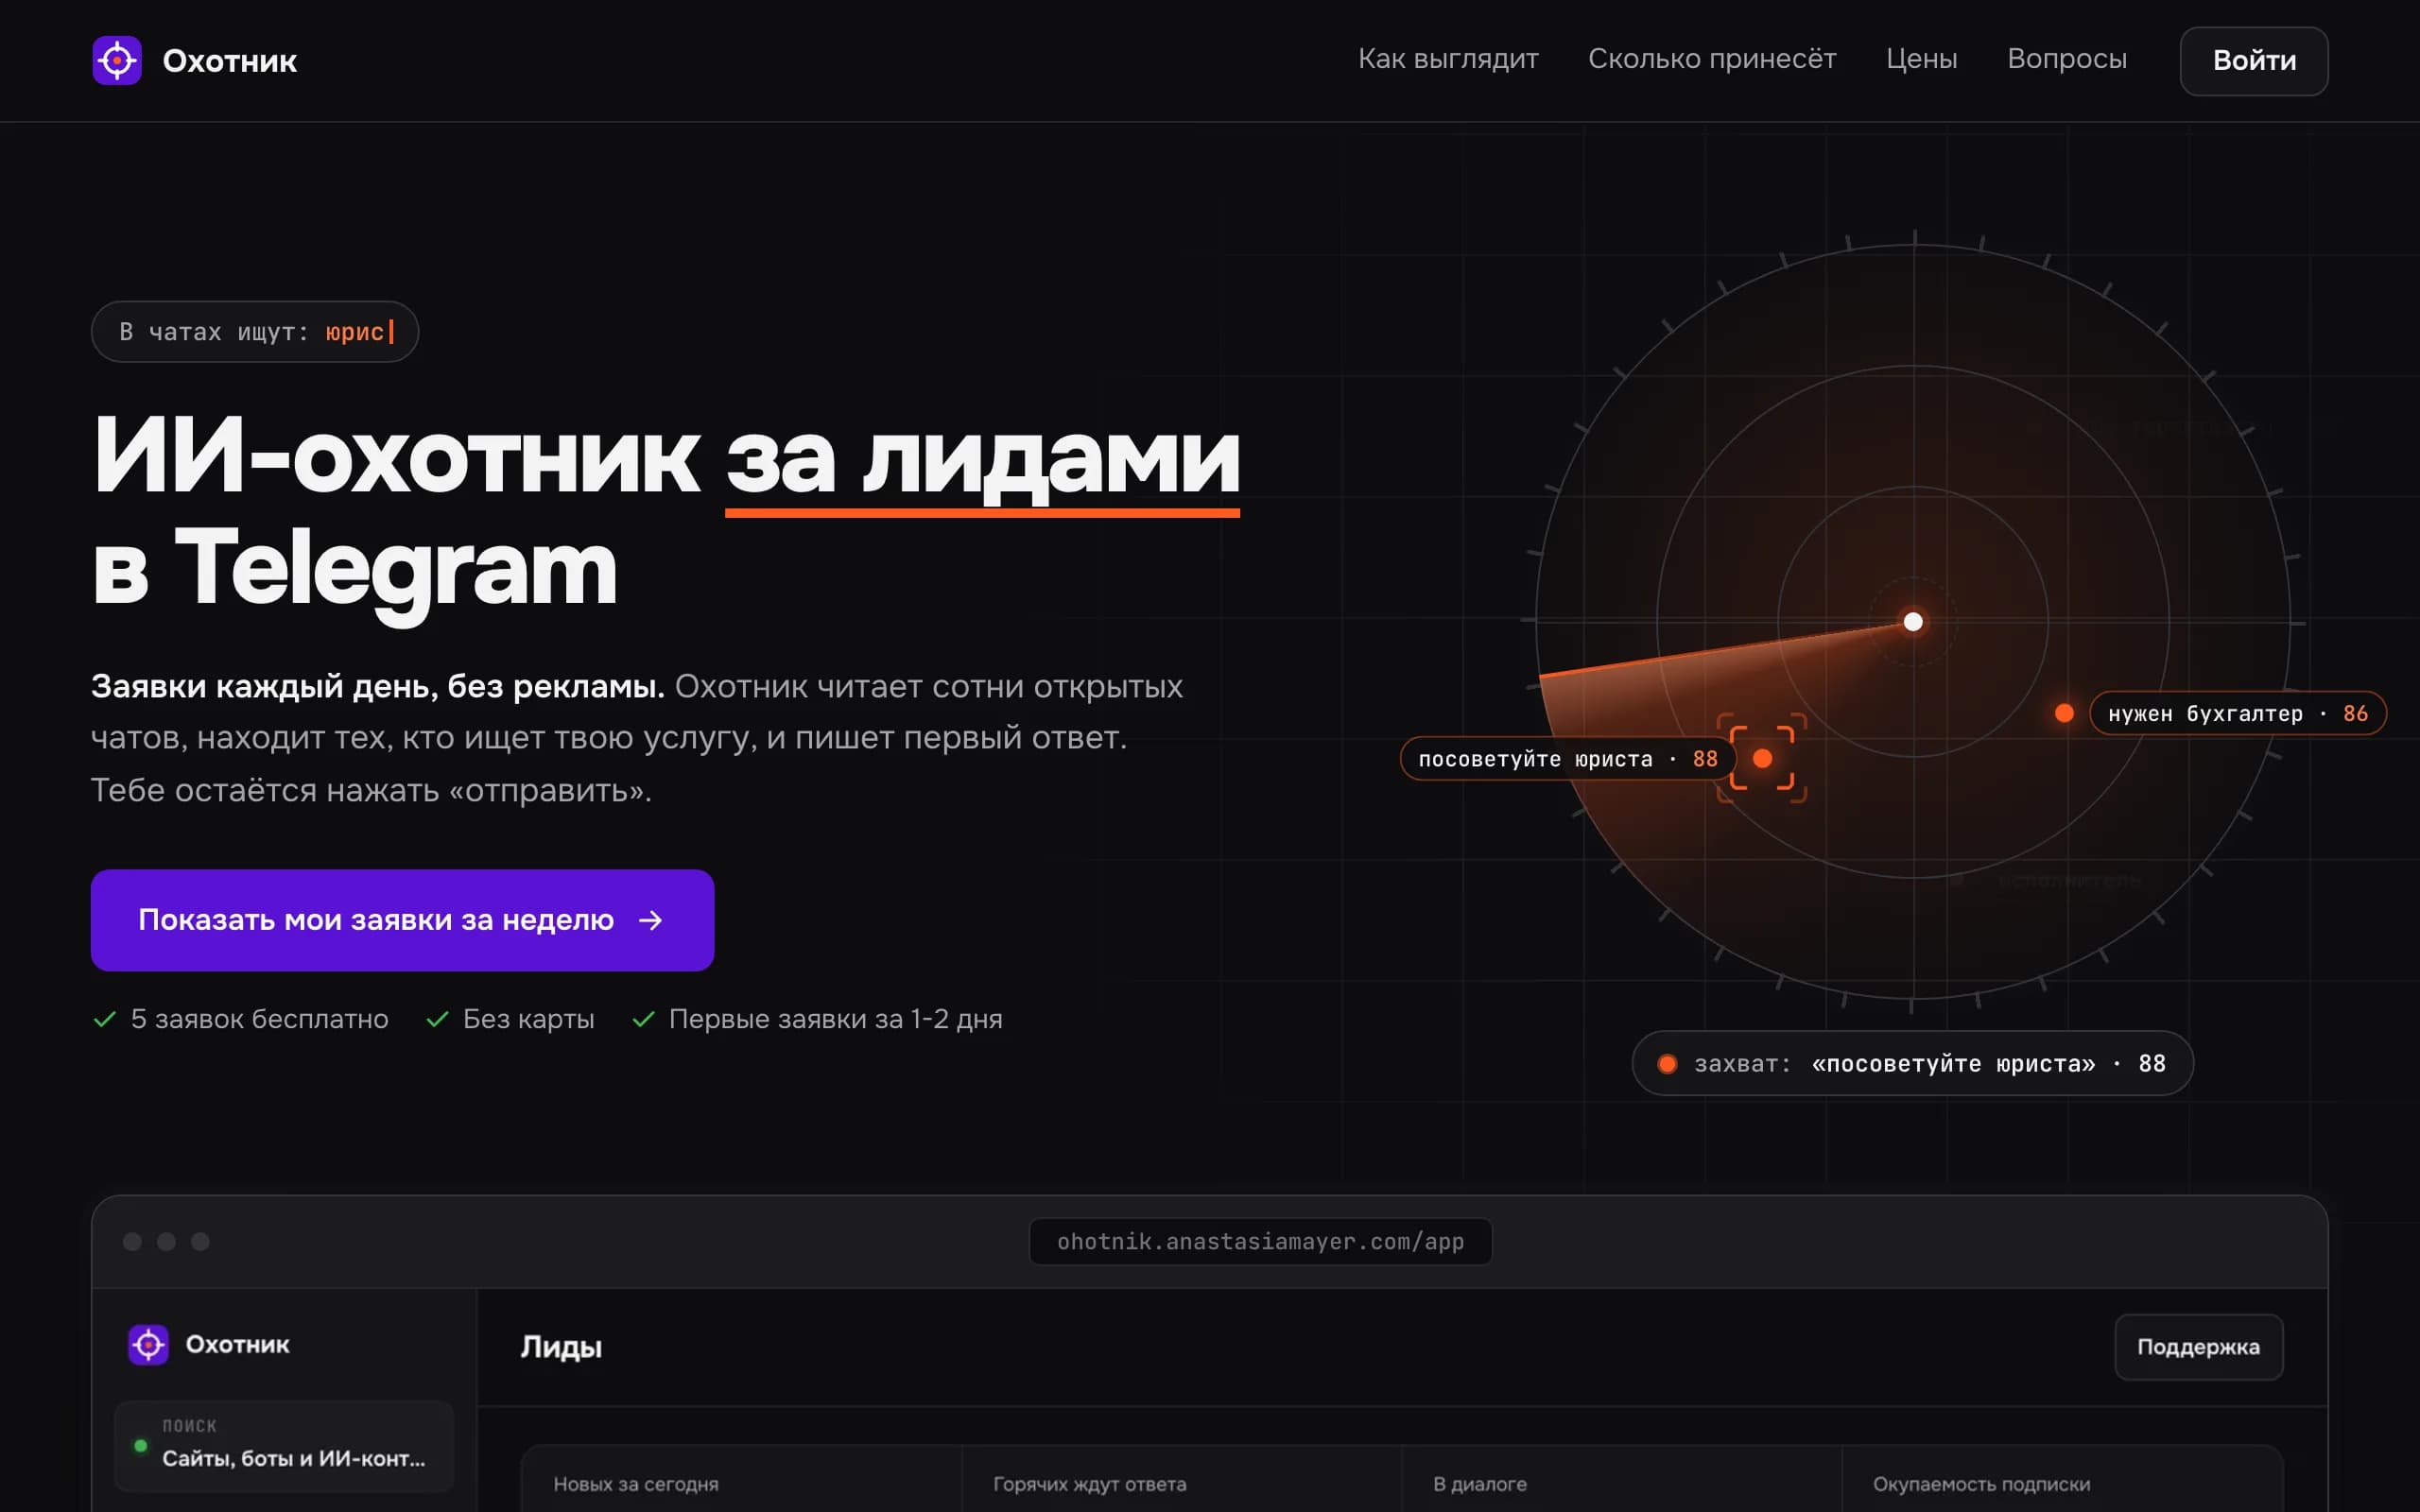Screen dimensions: 2420x1512
Task: Click «Окупаемость подписки» stat card
Action: (x=2062, y=1478)
